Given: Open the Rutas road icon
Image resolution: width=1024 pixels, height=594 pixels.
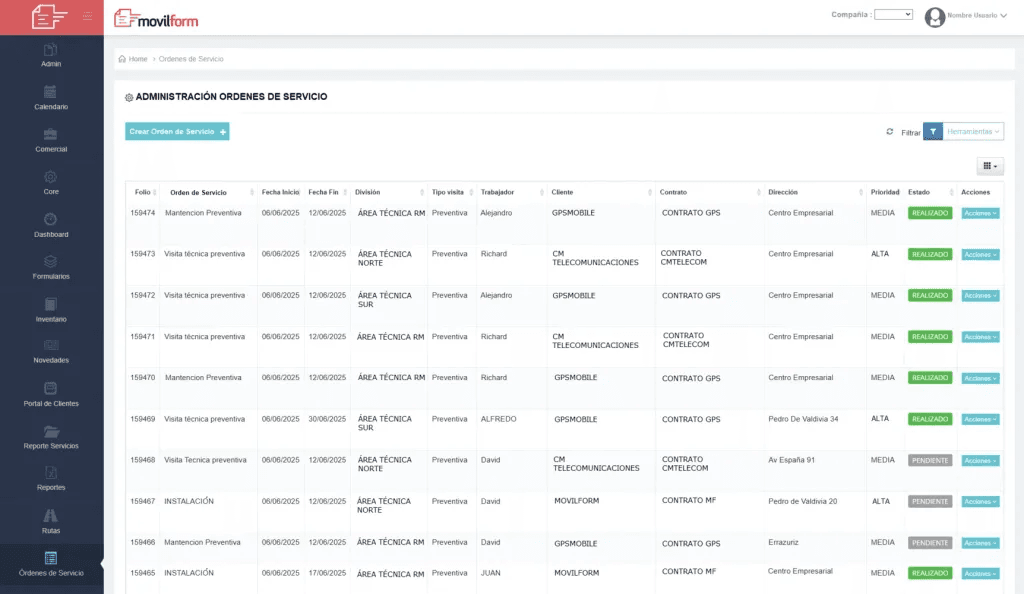Looking at the screenshot, I should coord(50,516).
